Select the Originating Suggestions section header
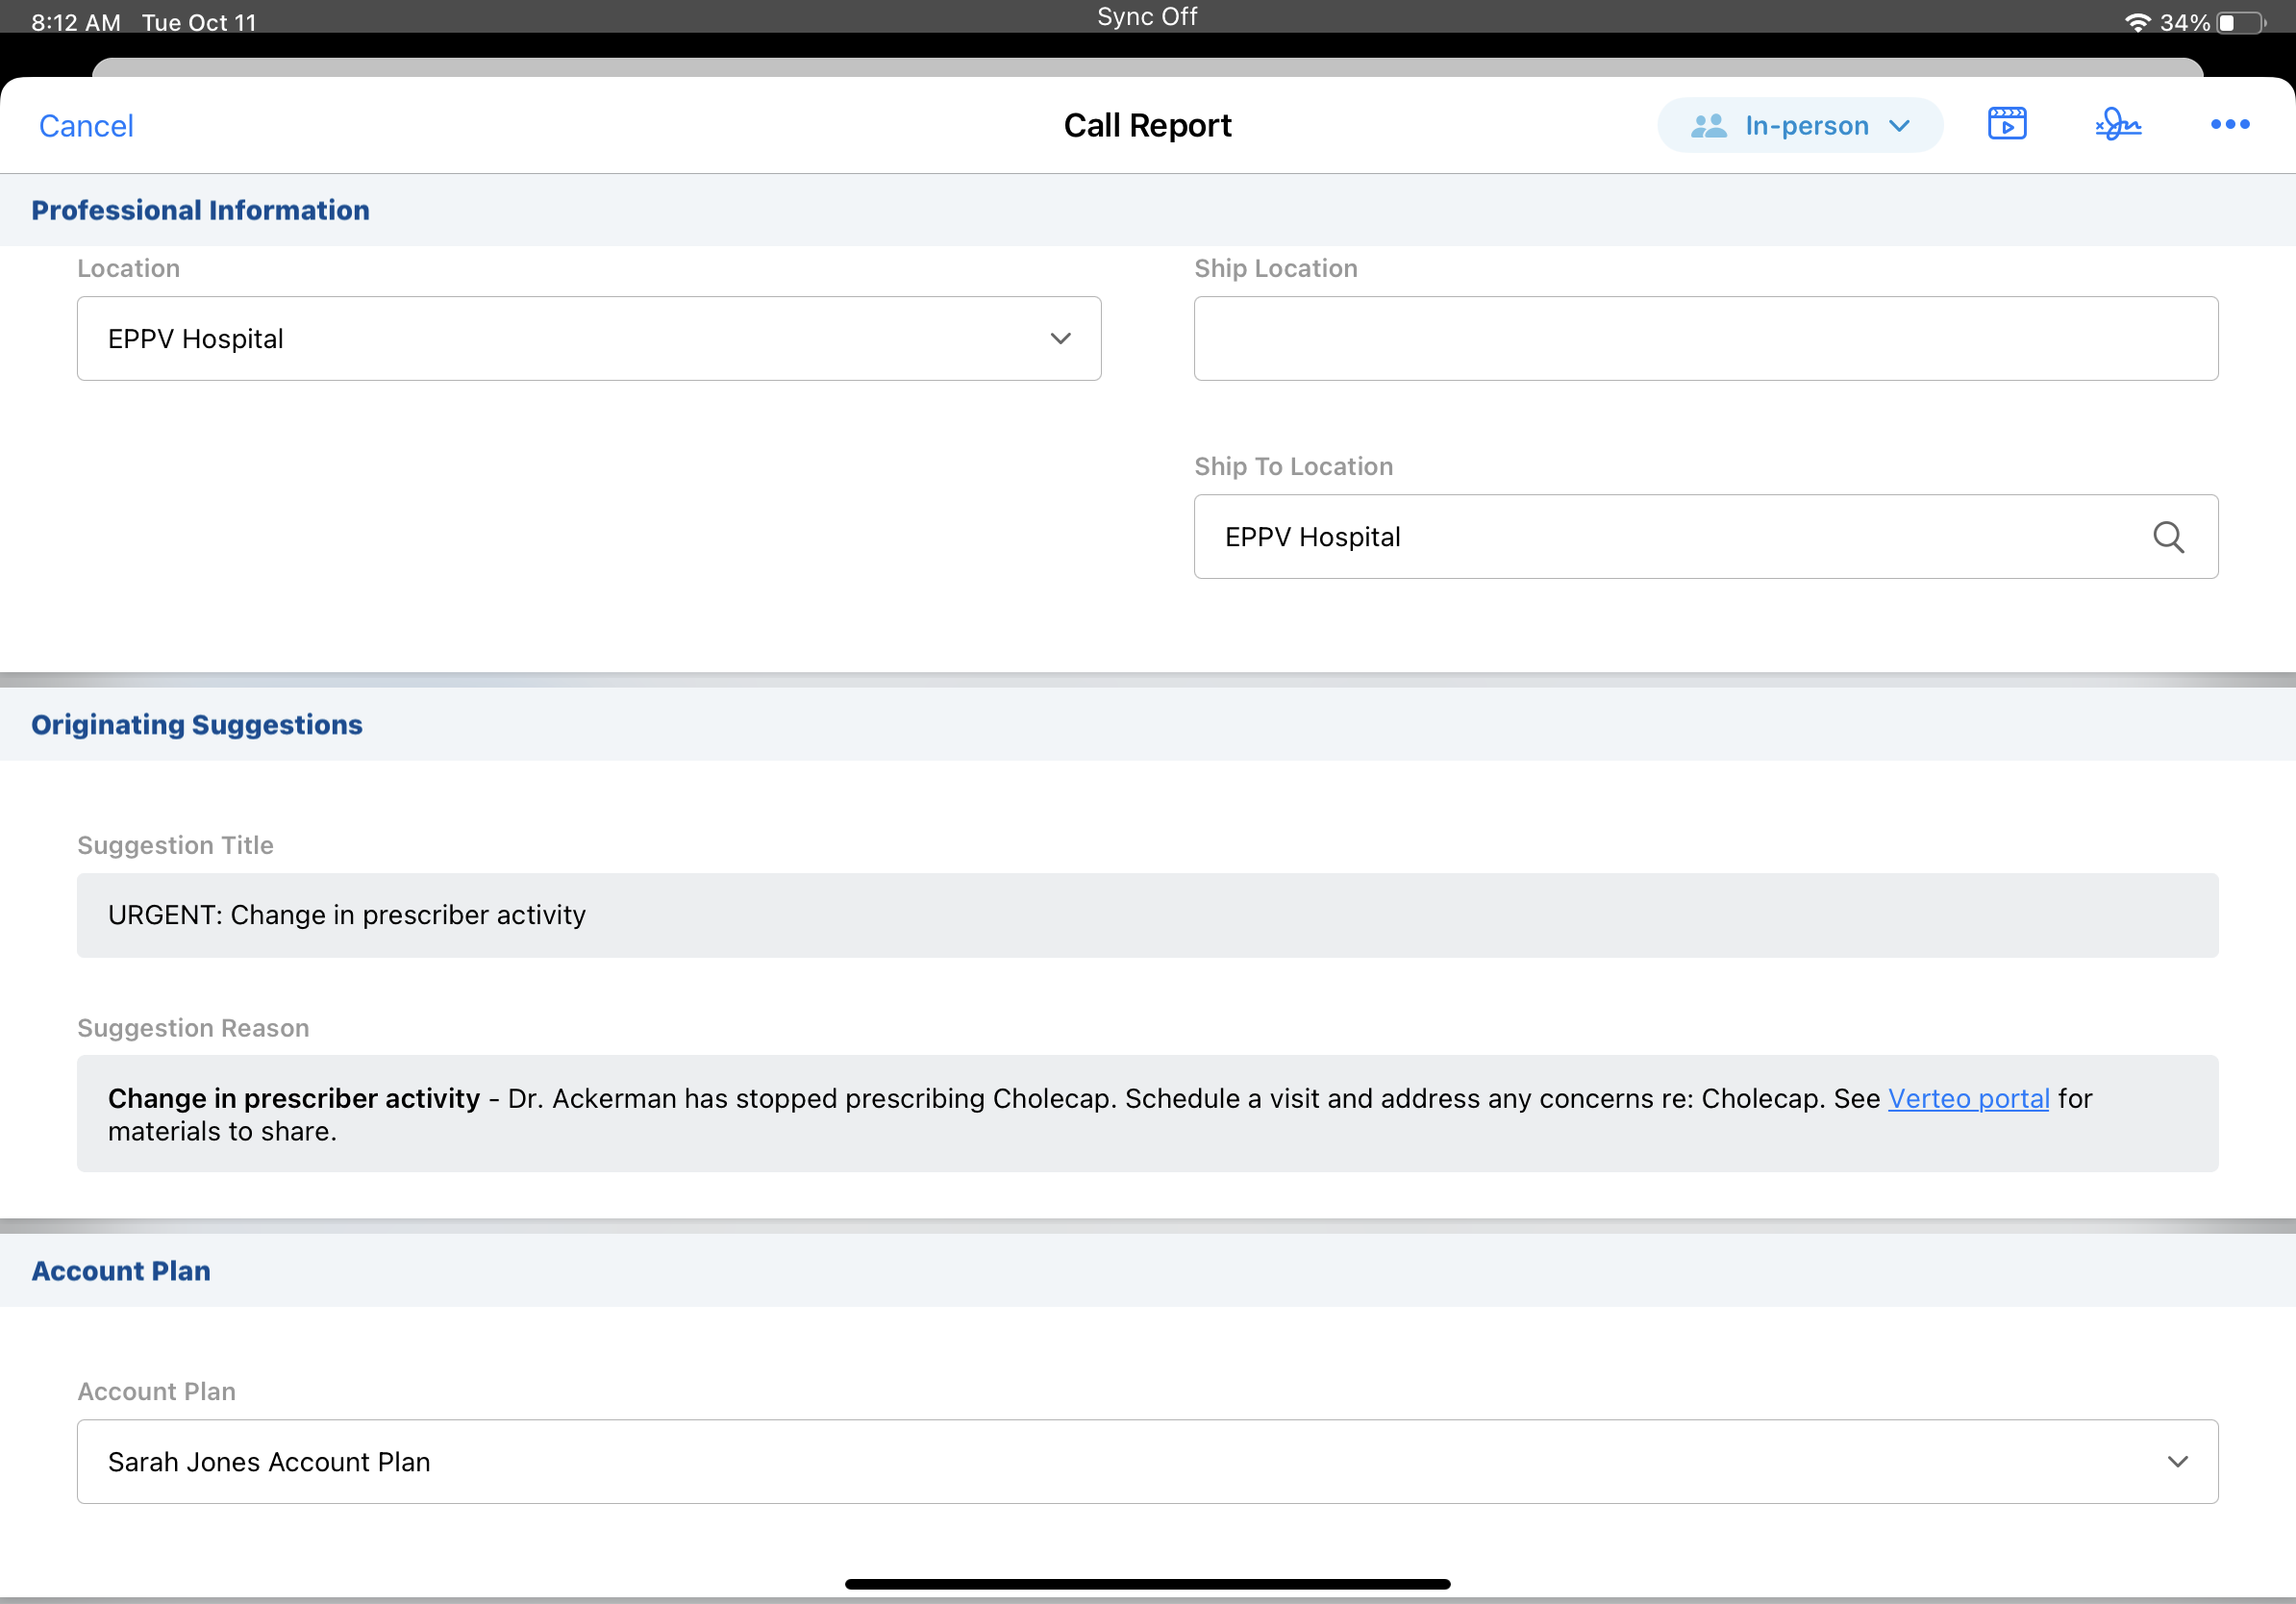This screenshot has height=1604, width=2296. (x=197, y=724)
